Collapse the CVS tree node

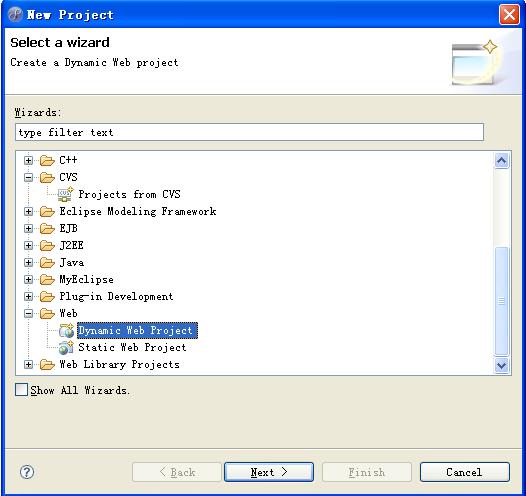coord(29,177)
